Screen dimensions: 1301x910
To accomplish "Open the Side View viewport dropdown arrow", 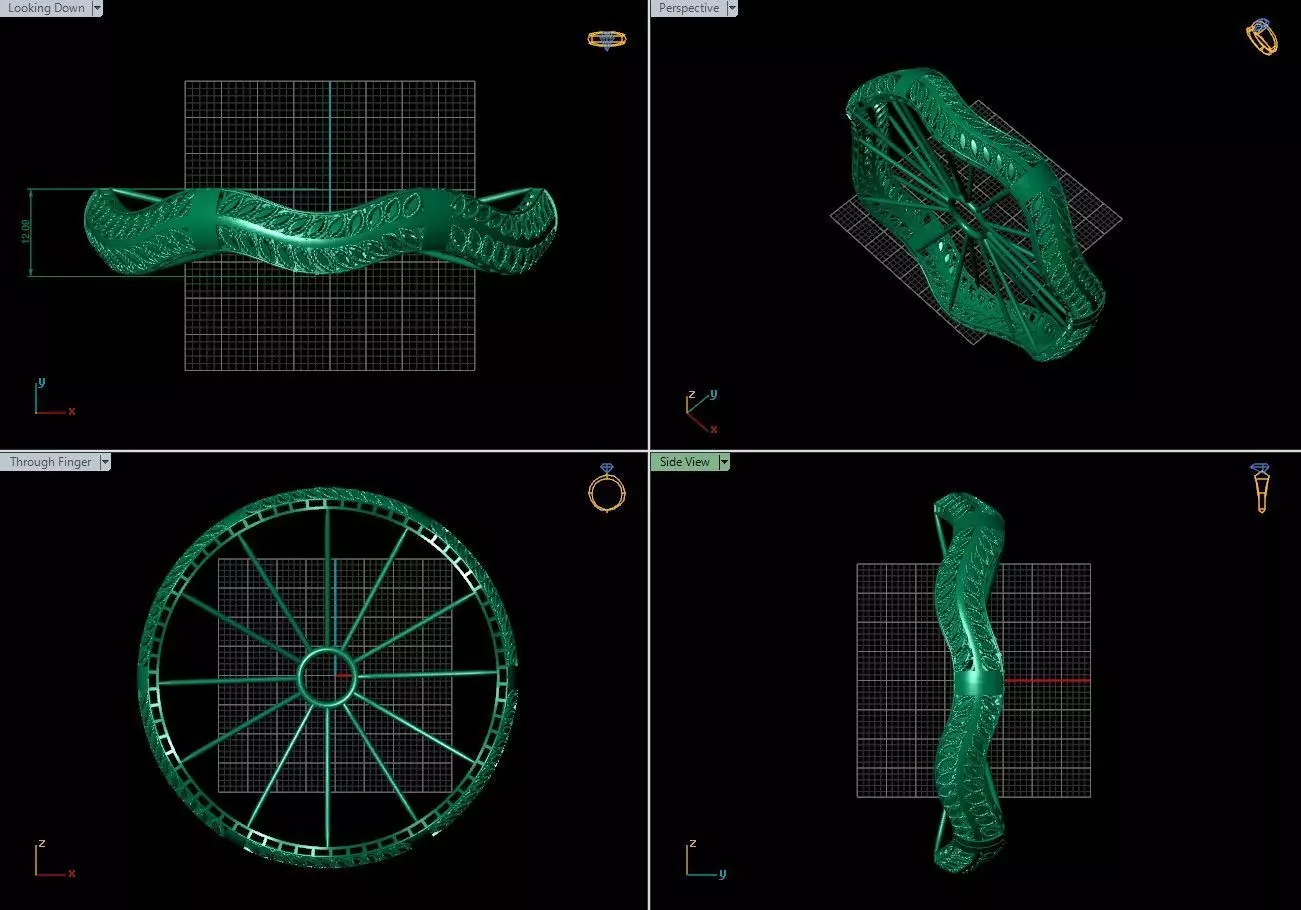I will click(725, 462).
